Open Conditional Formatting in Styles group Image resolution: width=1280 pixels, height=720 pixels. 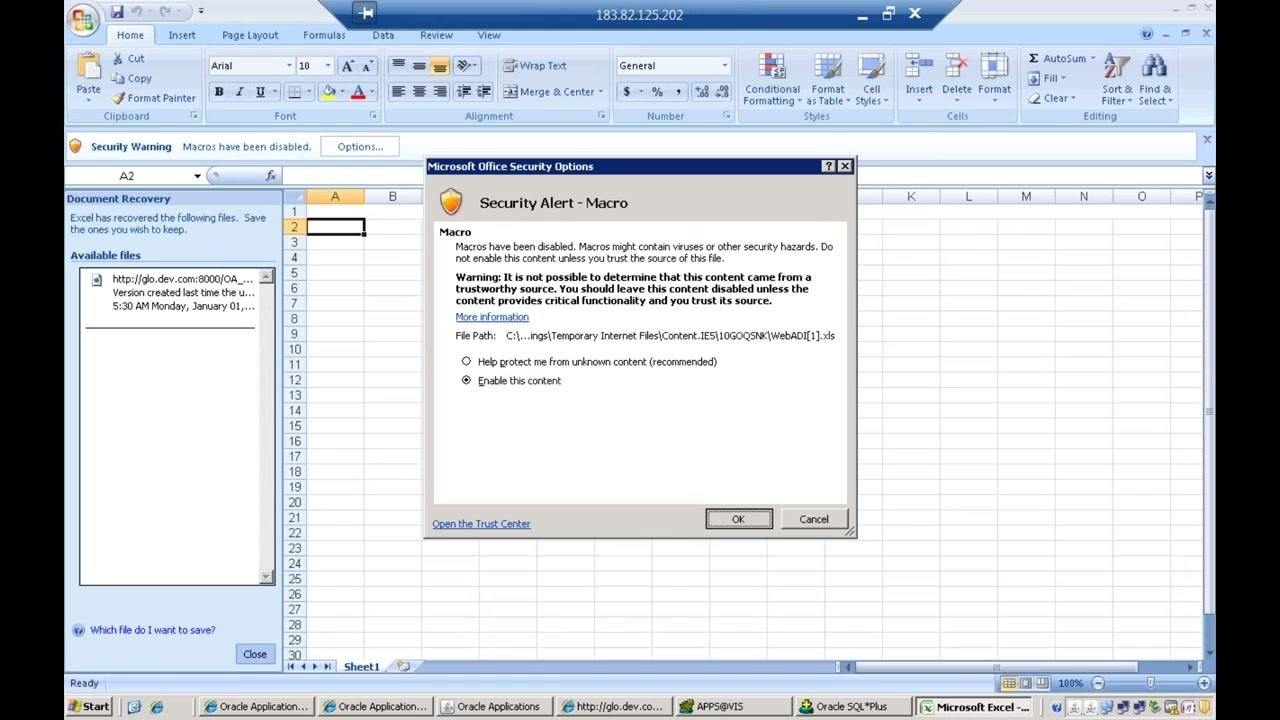coord(772,79)
